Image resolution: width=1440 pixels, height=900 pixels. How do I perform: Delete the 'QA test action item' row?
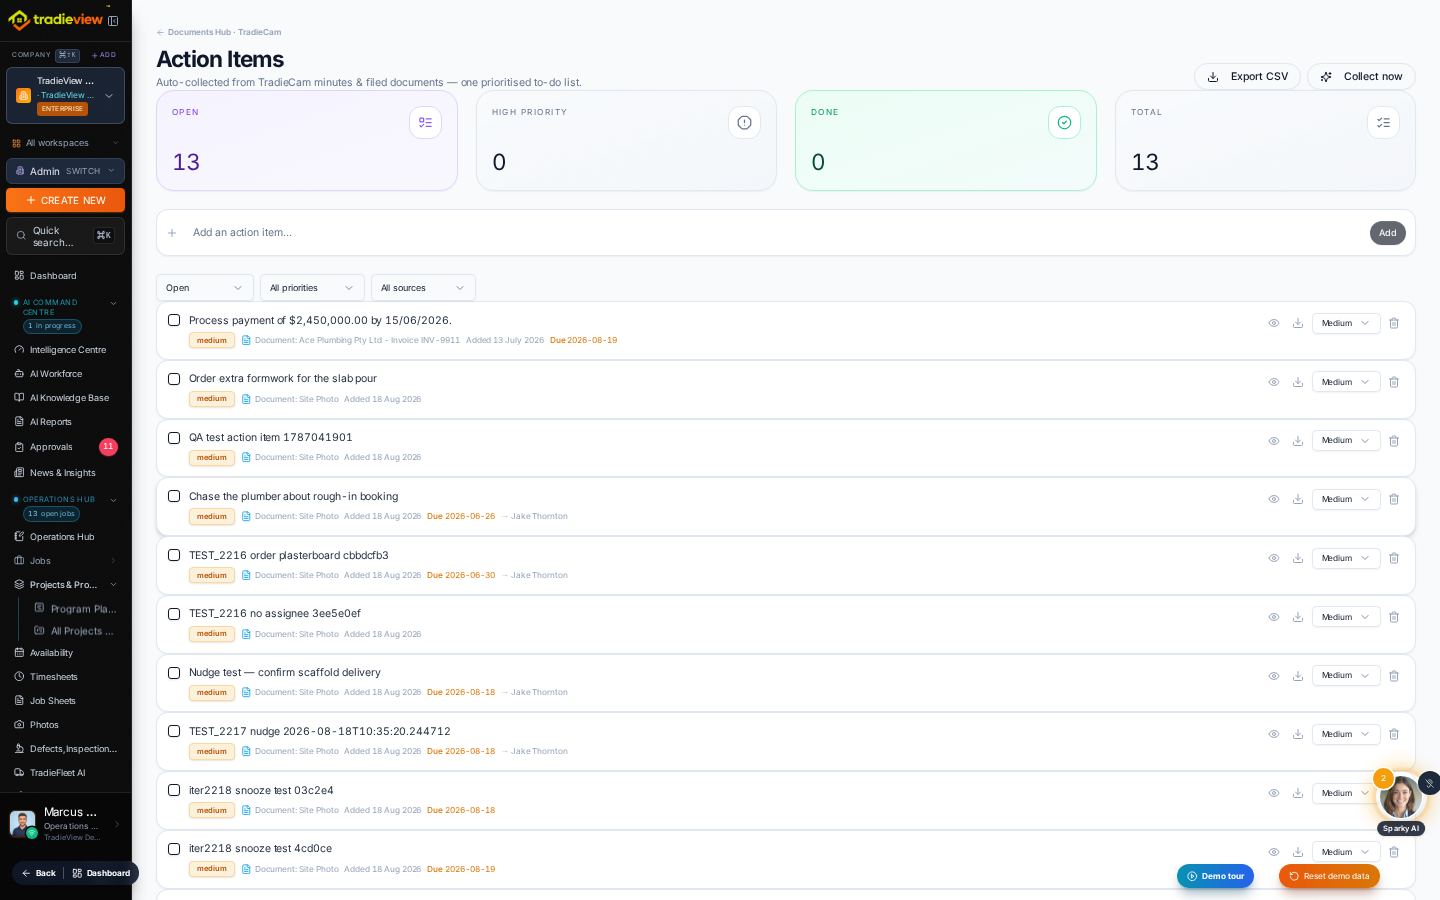pos(1394,441)
